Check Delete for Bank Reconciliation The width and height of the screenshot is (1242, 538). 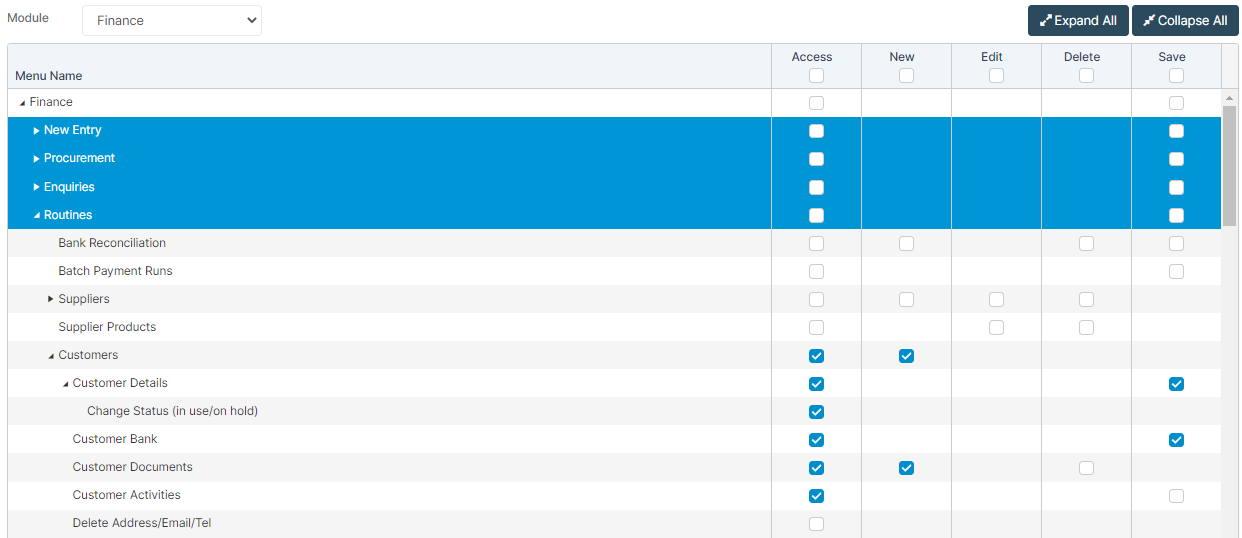point(1086,243)
